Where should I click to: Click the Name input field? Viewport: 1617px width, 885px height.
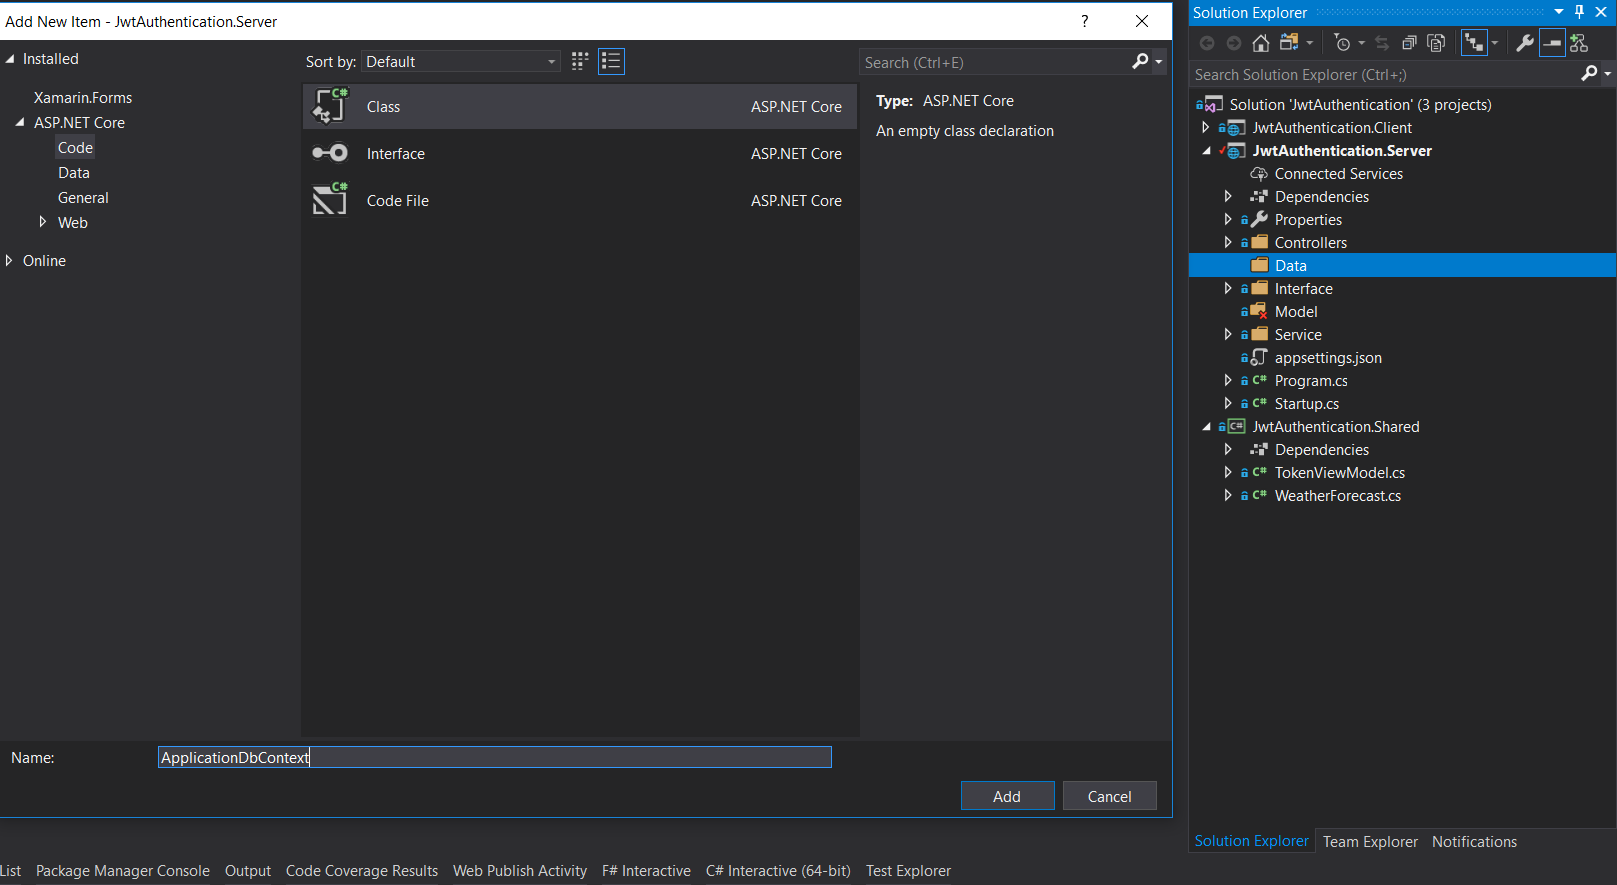(494, 757)
